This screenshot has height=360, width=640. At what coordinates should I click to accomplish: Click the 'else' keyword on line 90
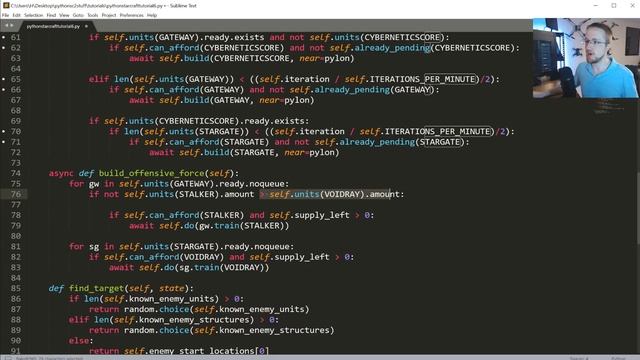(x=79, y=341)
